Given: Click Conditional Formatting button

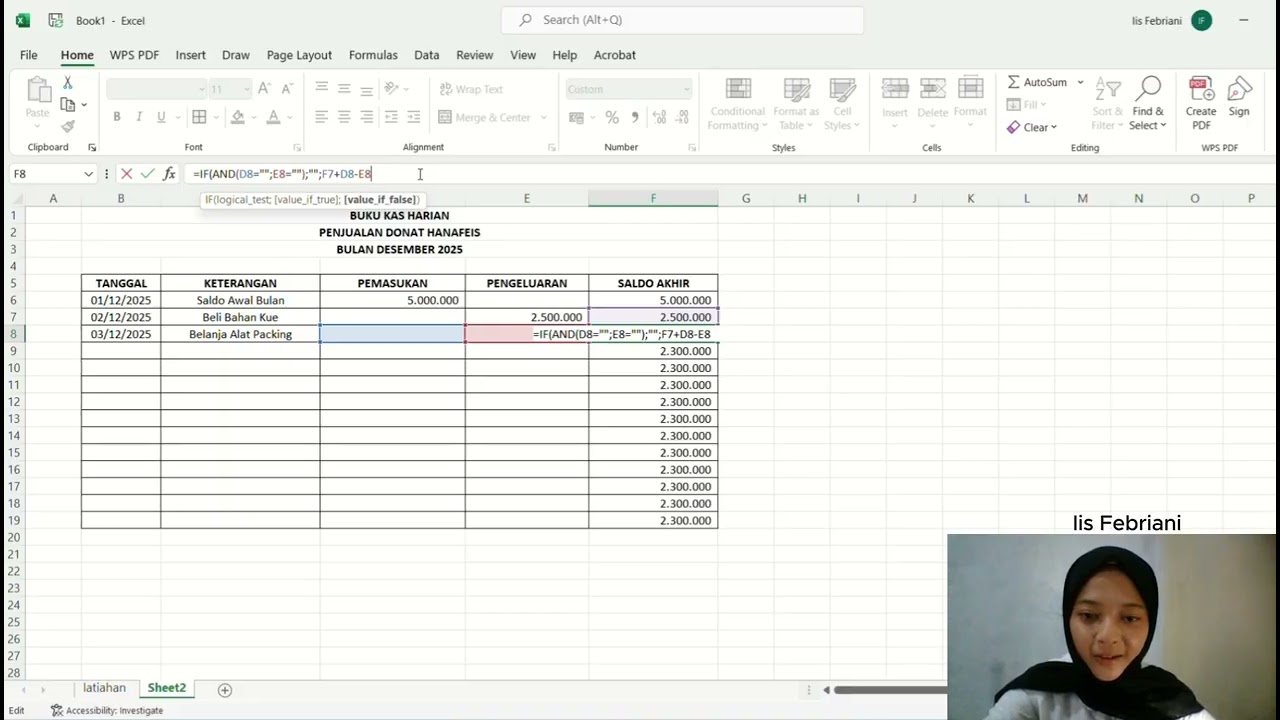Looking at the screenshot, I should tap(738, 104).
